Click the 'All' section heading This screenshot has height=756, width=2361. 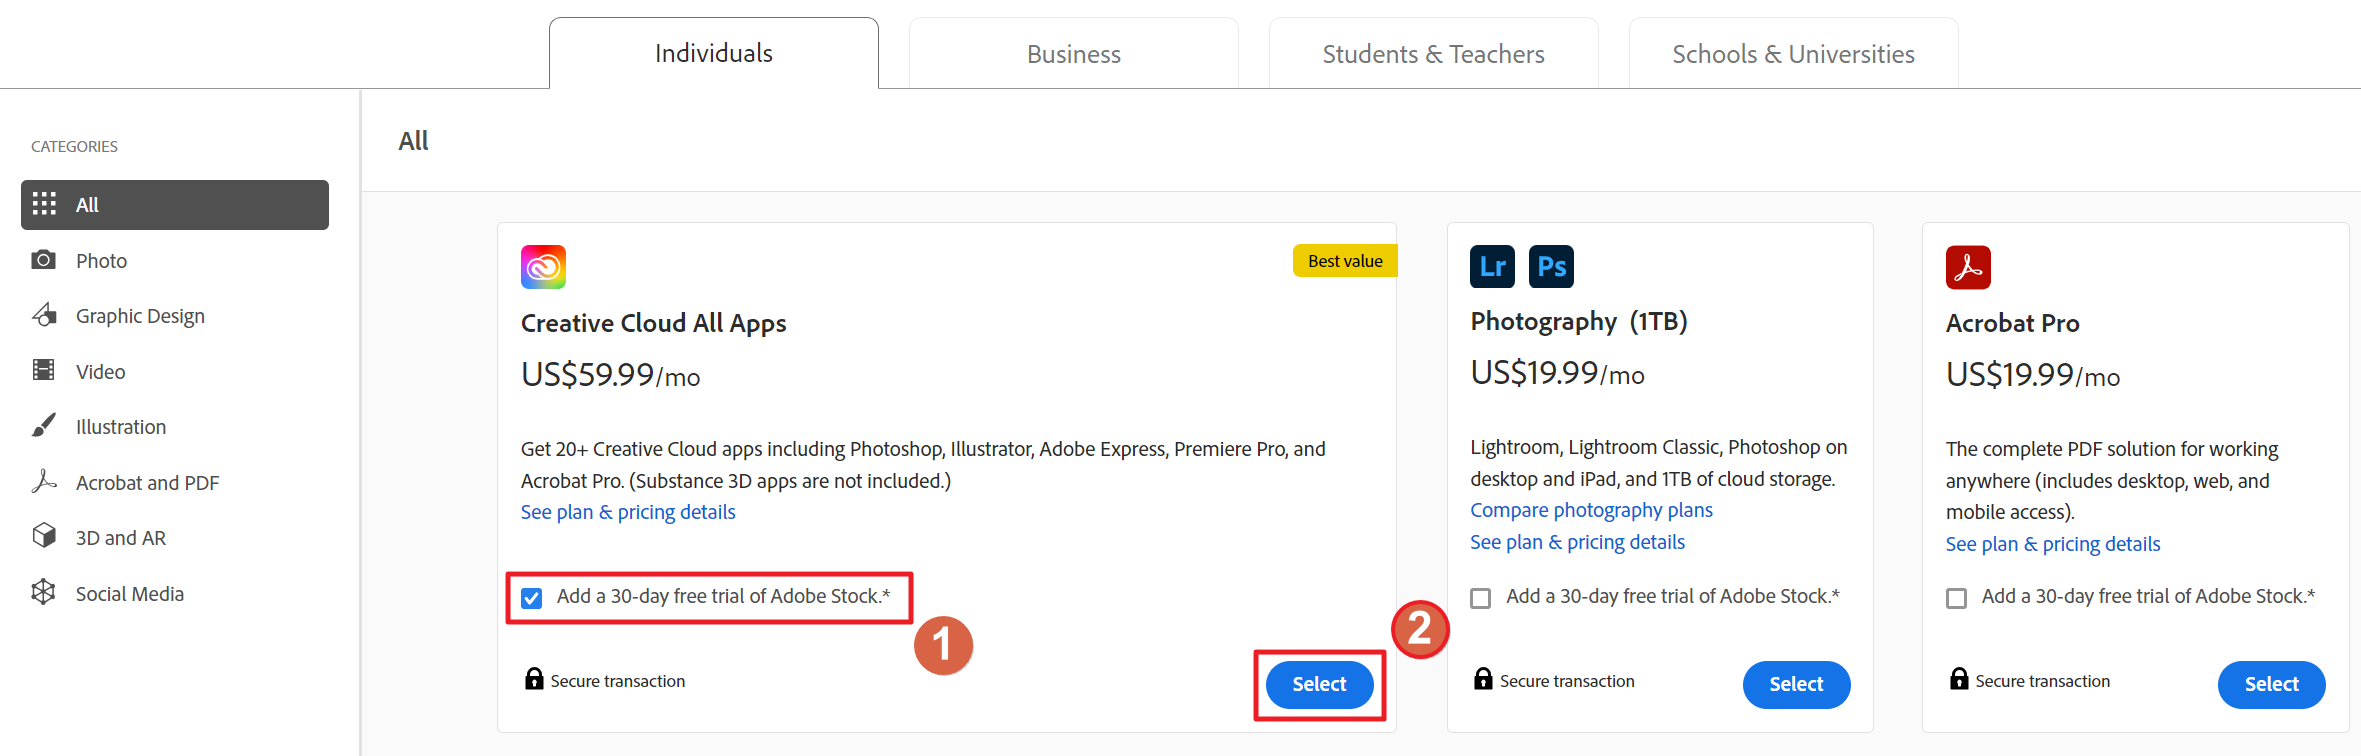(x=413, y=141)
